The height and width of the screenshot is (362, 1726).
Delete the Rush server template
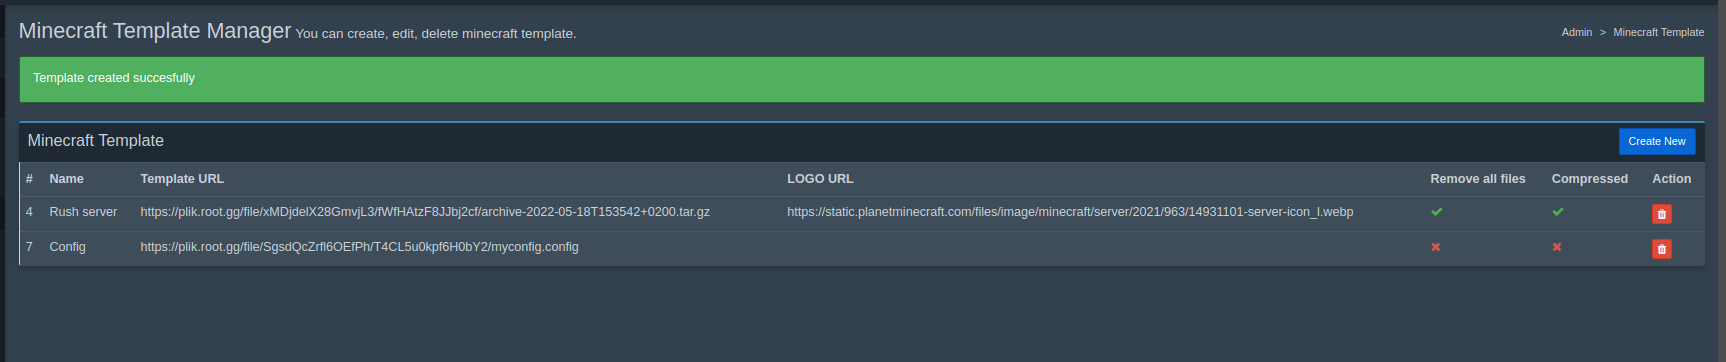pos(1661,214)
